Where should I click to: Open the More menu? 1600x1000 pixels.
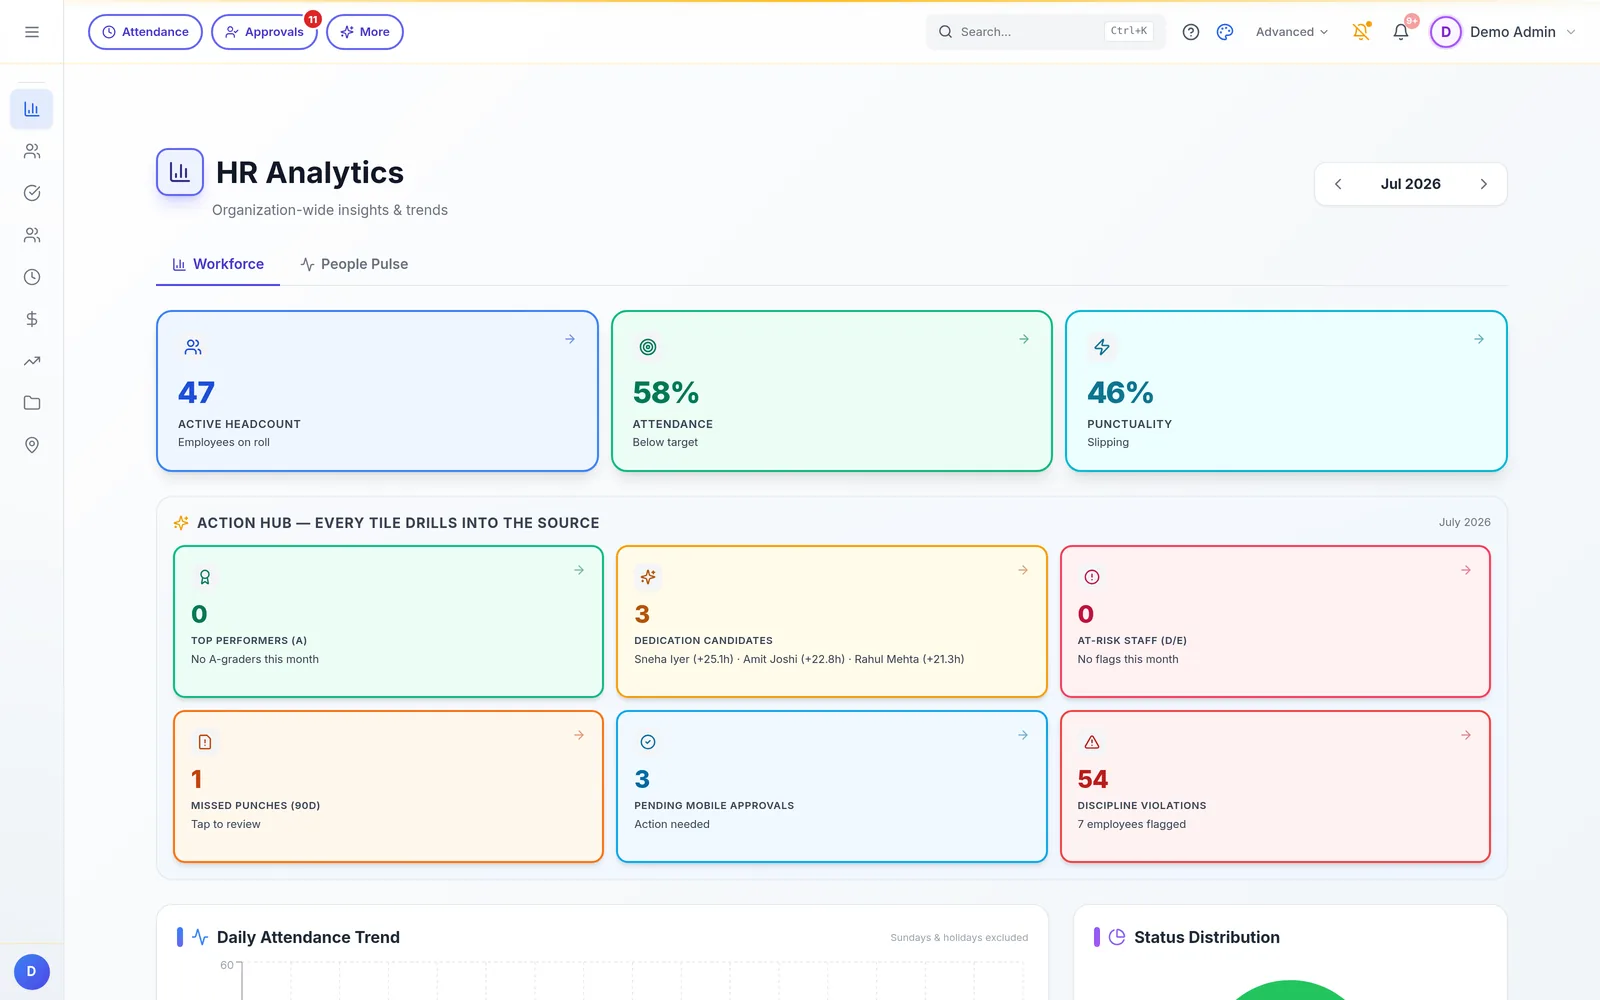point(365,32)
